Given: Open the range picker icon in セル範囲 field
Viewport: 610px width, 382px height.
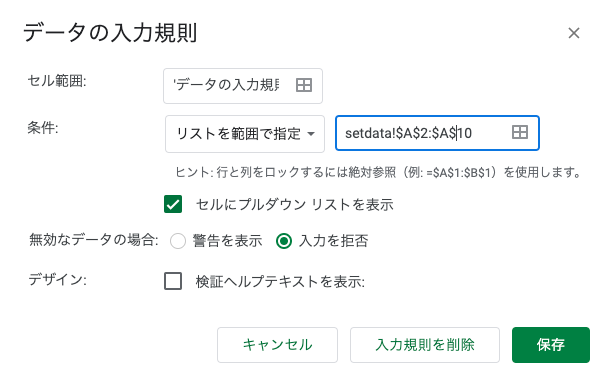Looking at the screenshot, I should click(304, 85).
